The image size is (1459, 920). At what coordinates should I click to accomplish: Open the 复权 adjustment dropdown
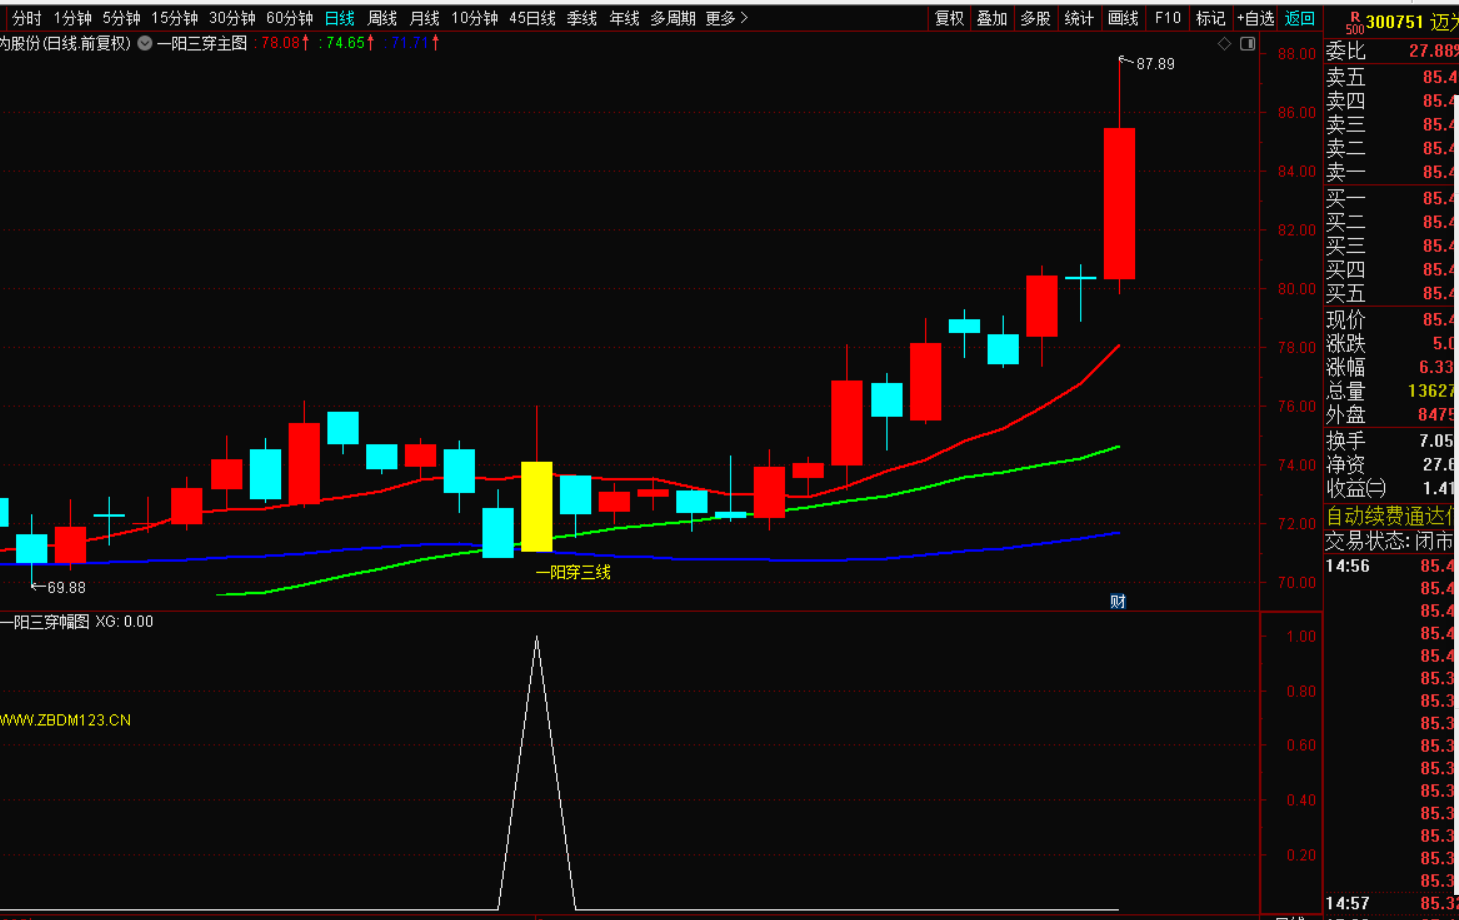949,18
